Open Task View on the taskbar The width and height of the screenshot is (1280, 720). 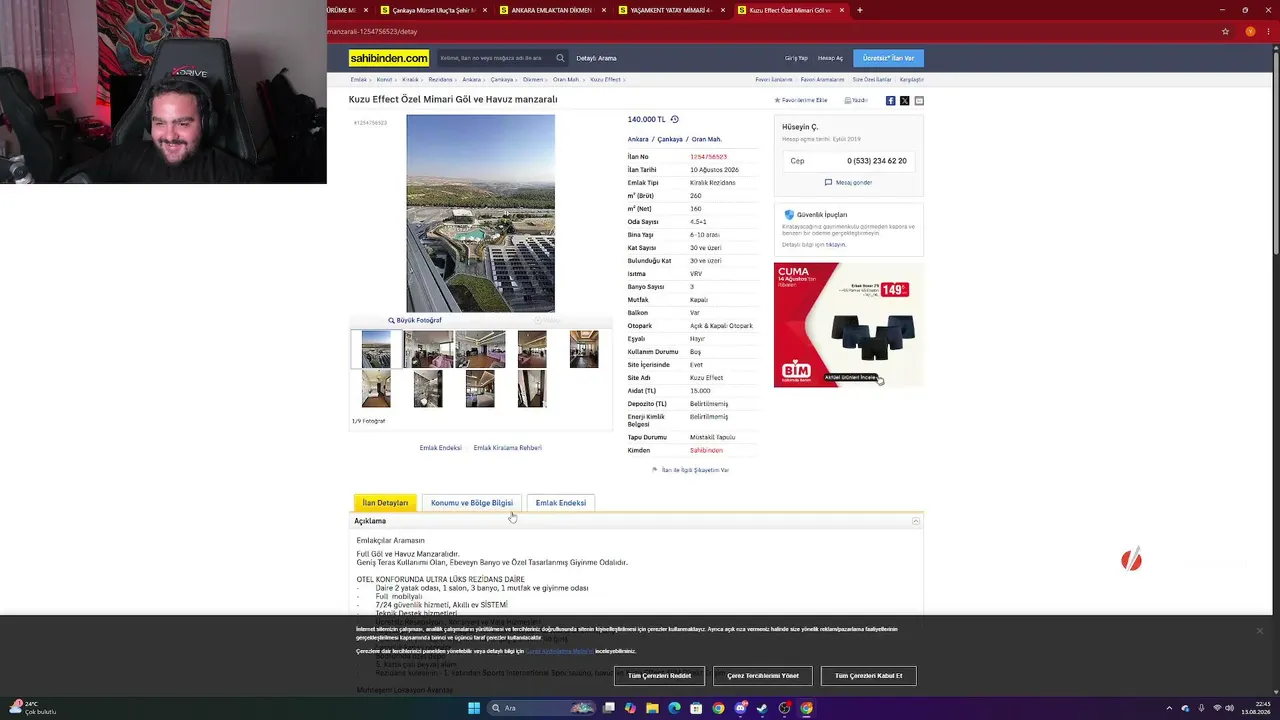(608, 708)
